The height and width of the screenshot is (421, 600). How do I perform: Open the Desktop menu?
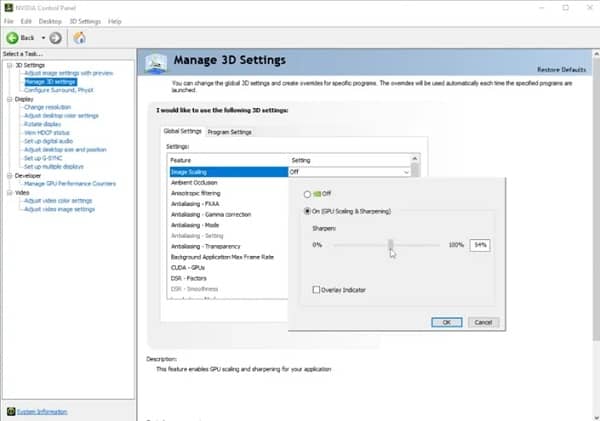pyautogui.click(x=50, y=21)
